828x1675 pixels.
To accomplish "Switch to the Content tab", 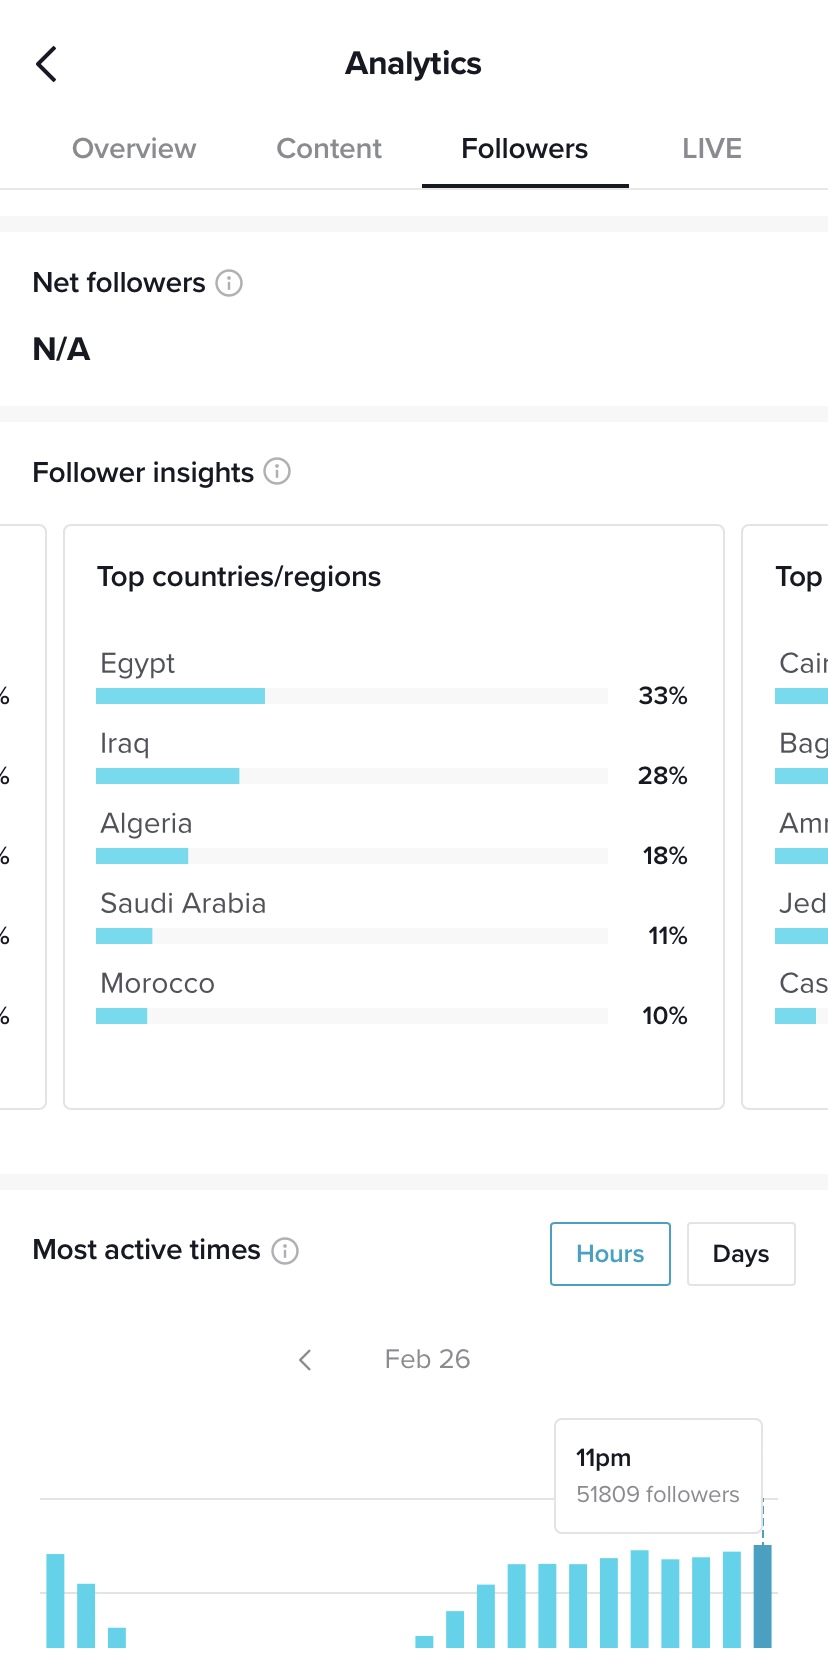I will (329, 149).
